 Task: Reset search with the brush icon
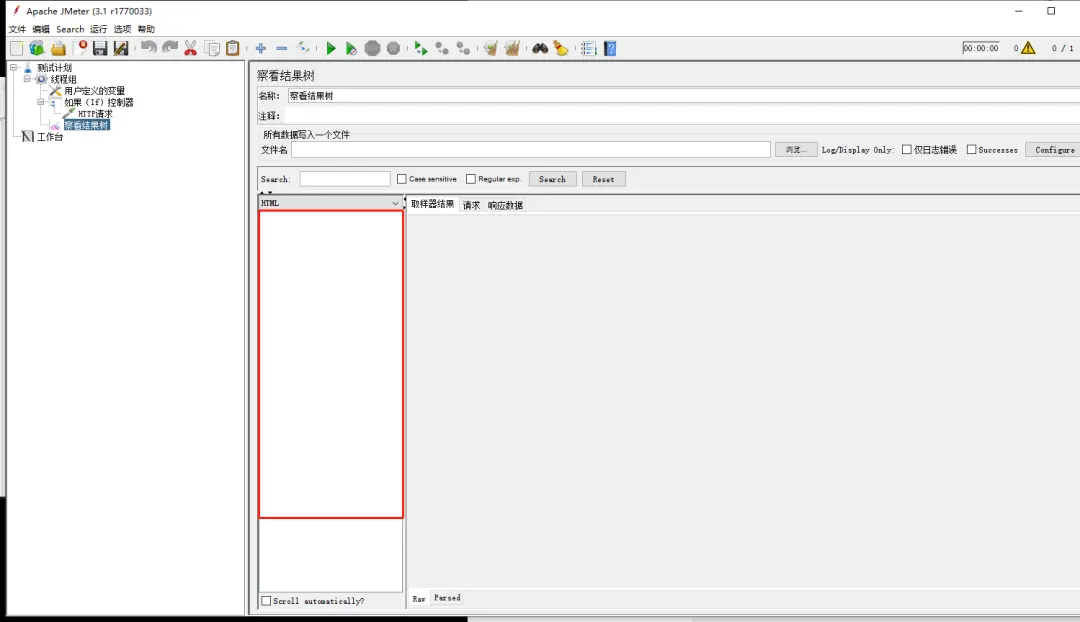point(561,48)
